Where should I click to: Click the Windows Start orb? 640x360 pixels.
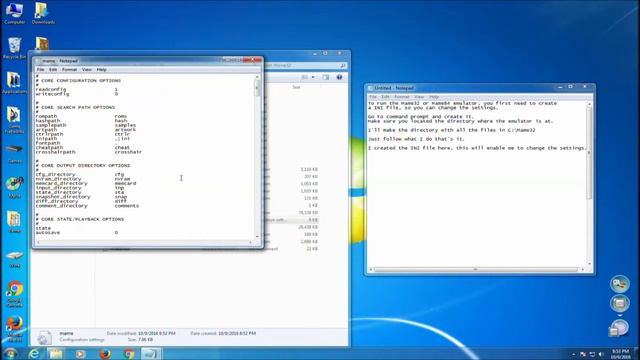click(9, 354)
